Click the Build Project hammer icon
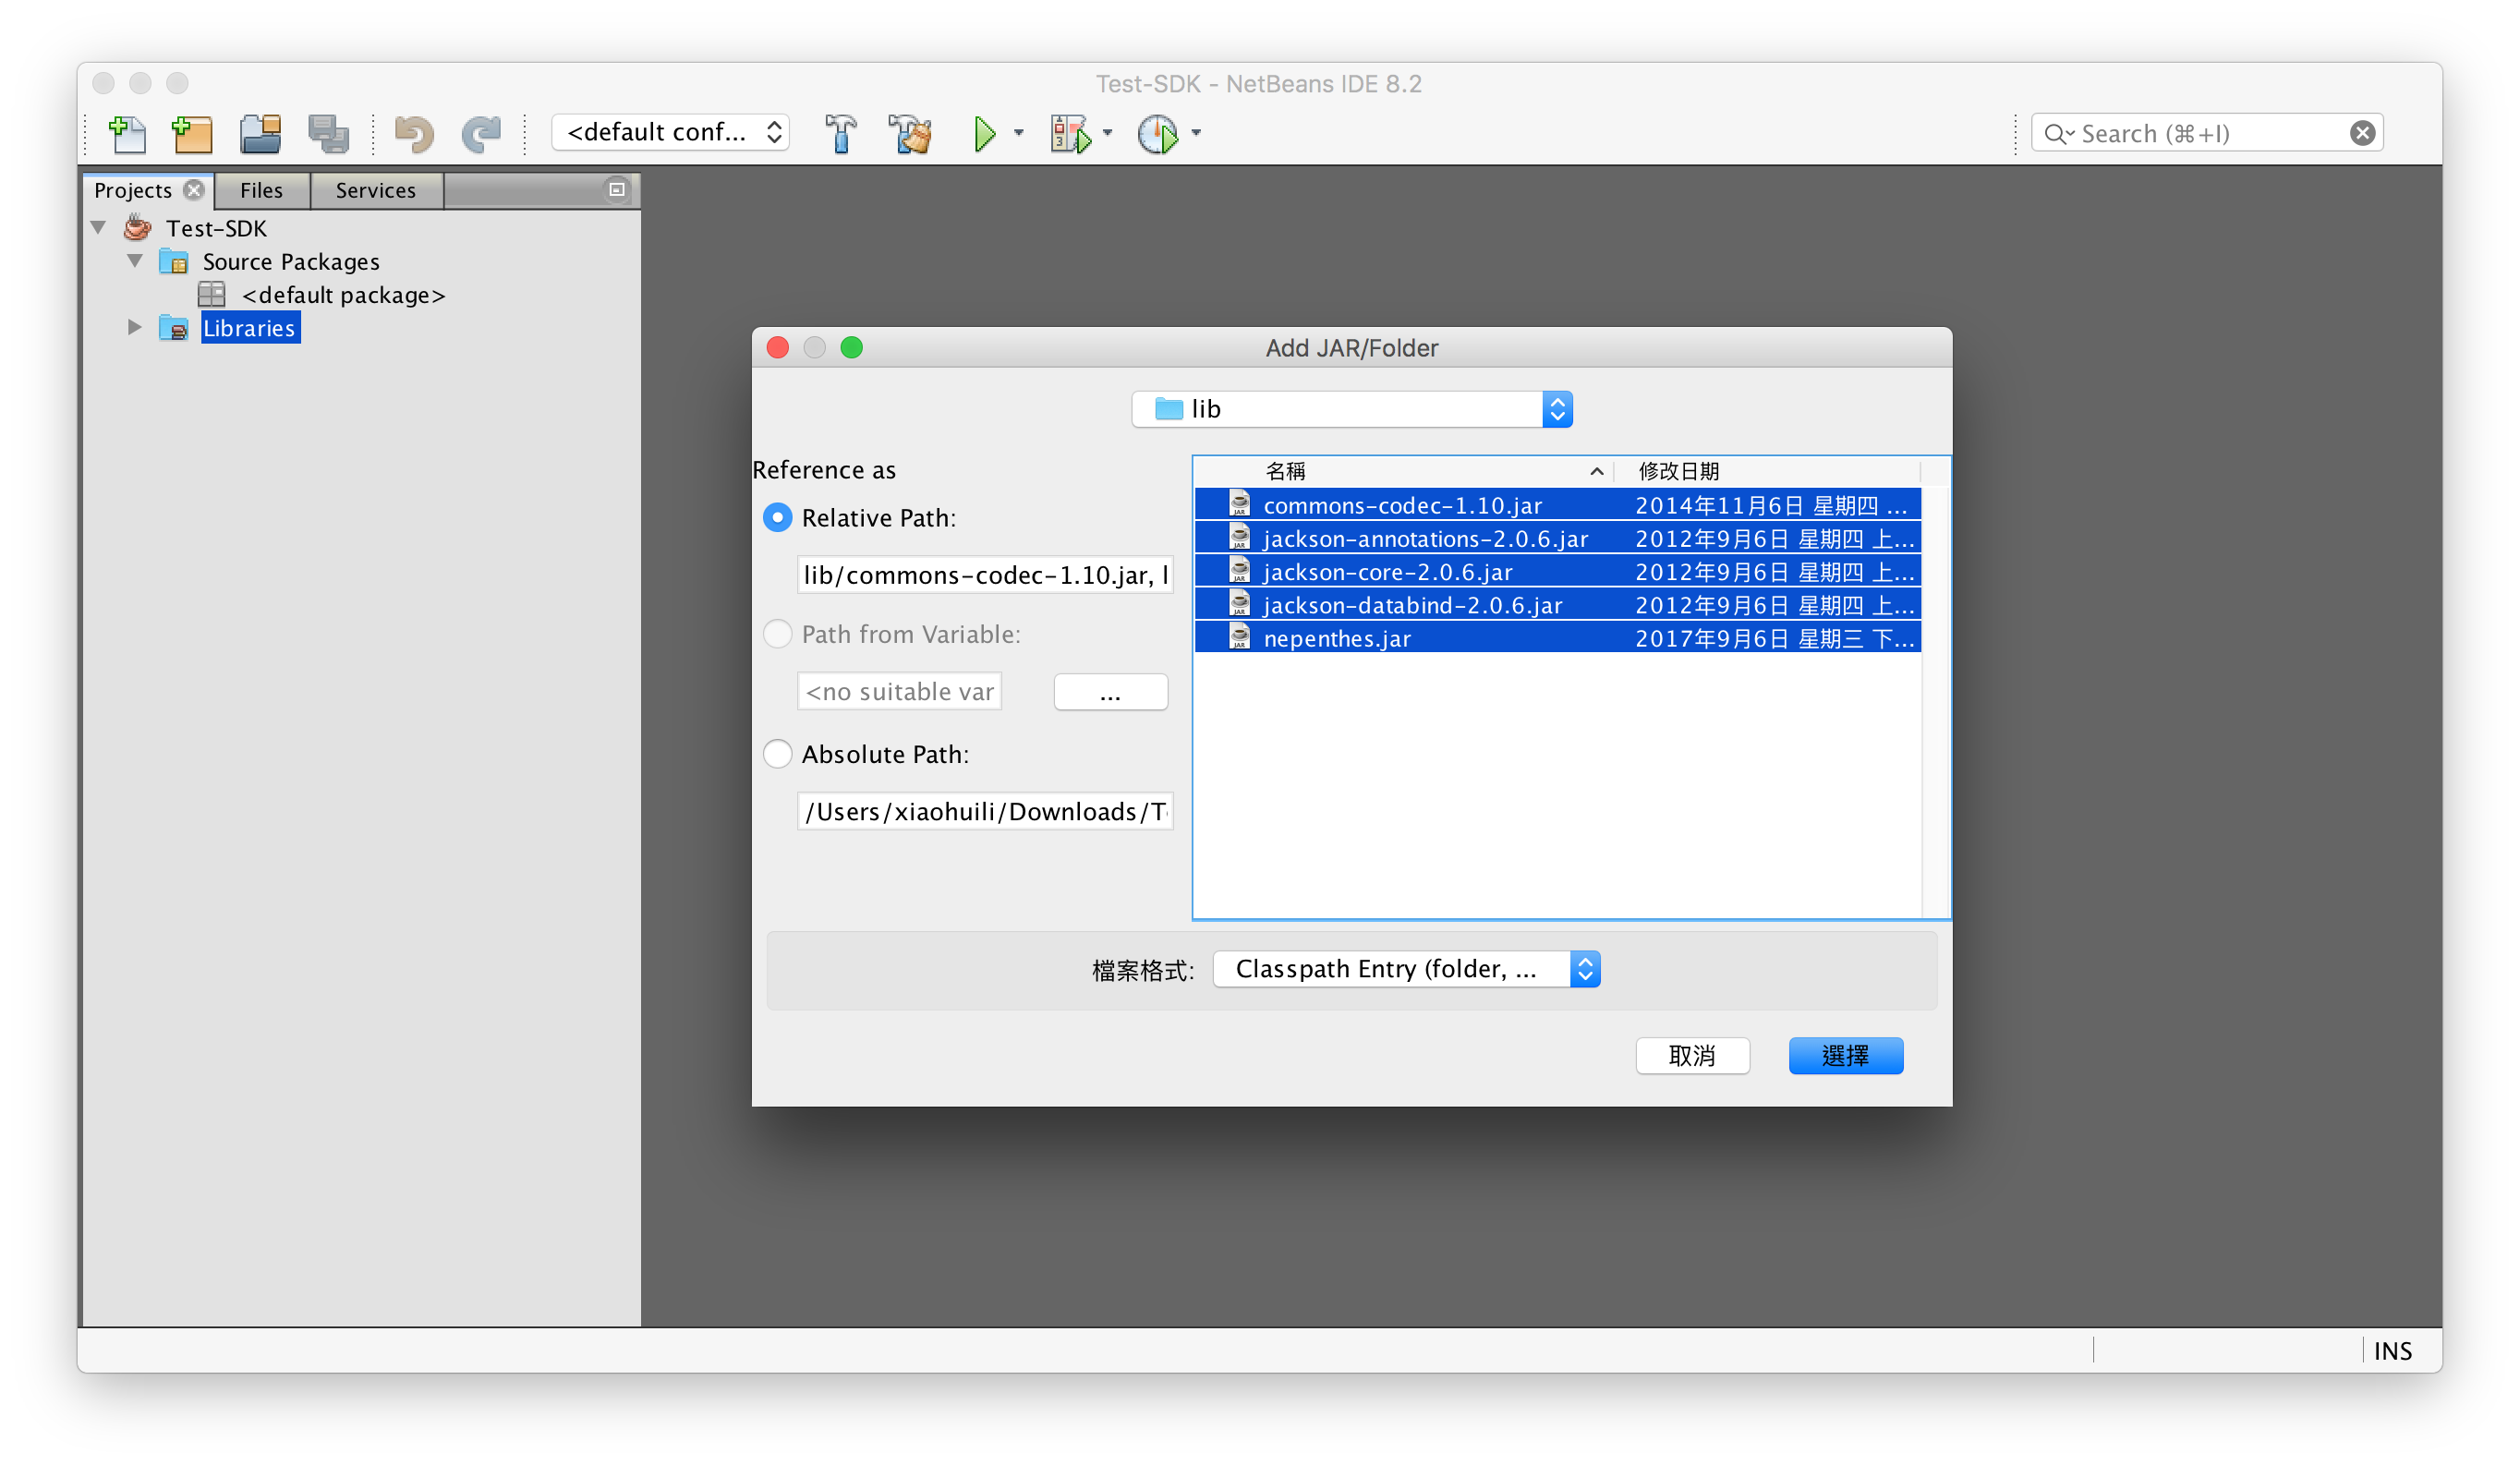The width and height of the screenshot is (2520, 1465). tap(841, 133)
